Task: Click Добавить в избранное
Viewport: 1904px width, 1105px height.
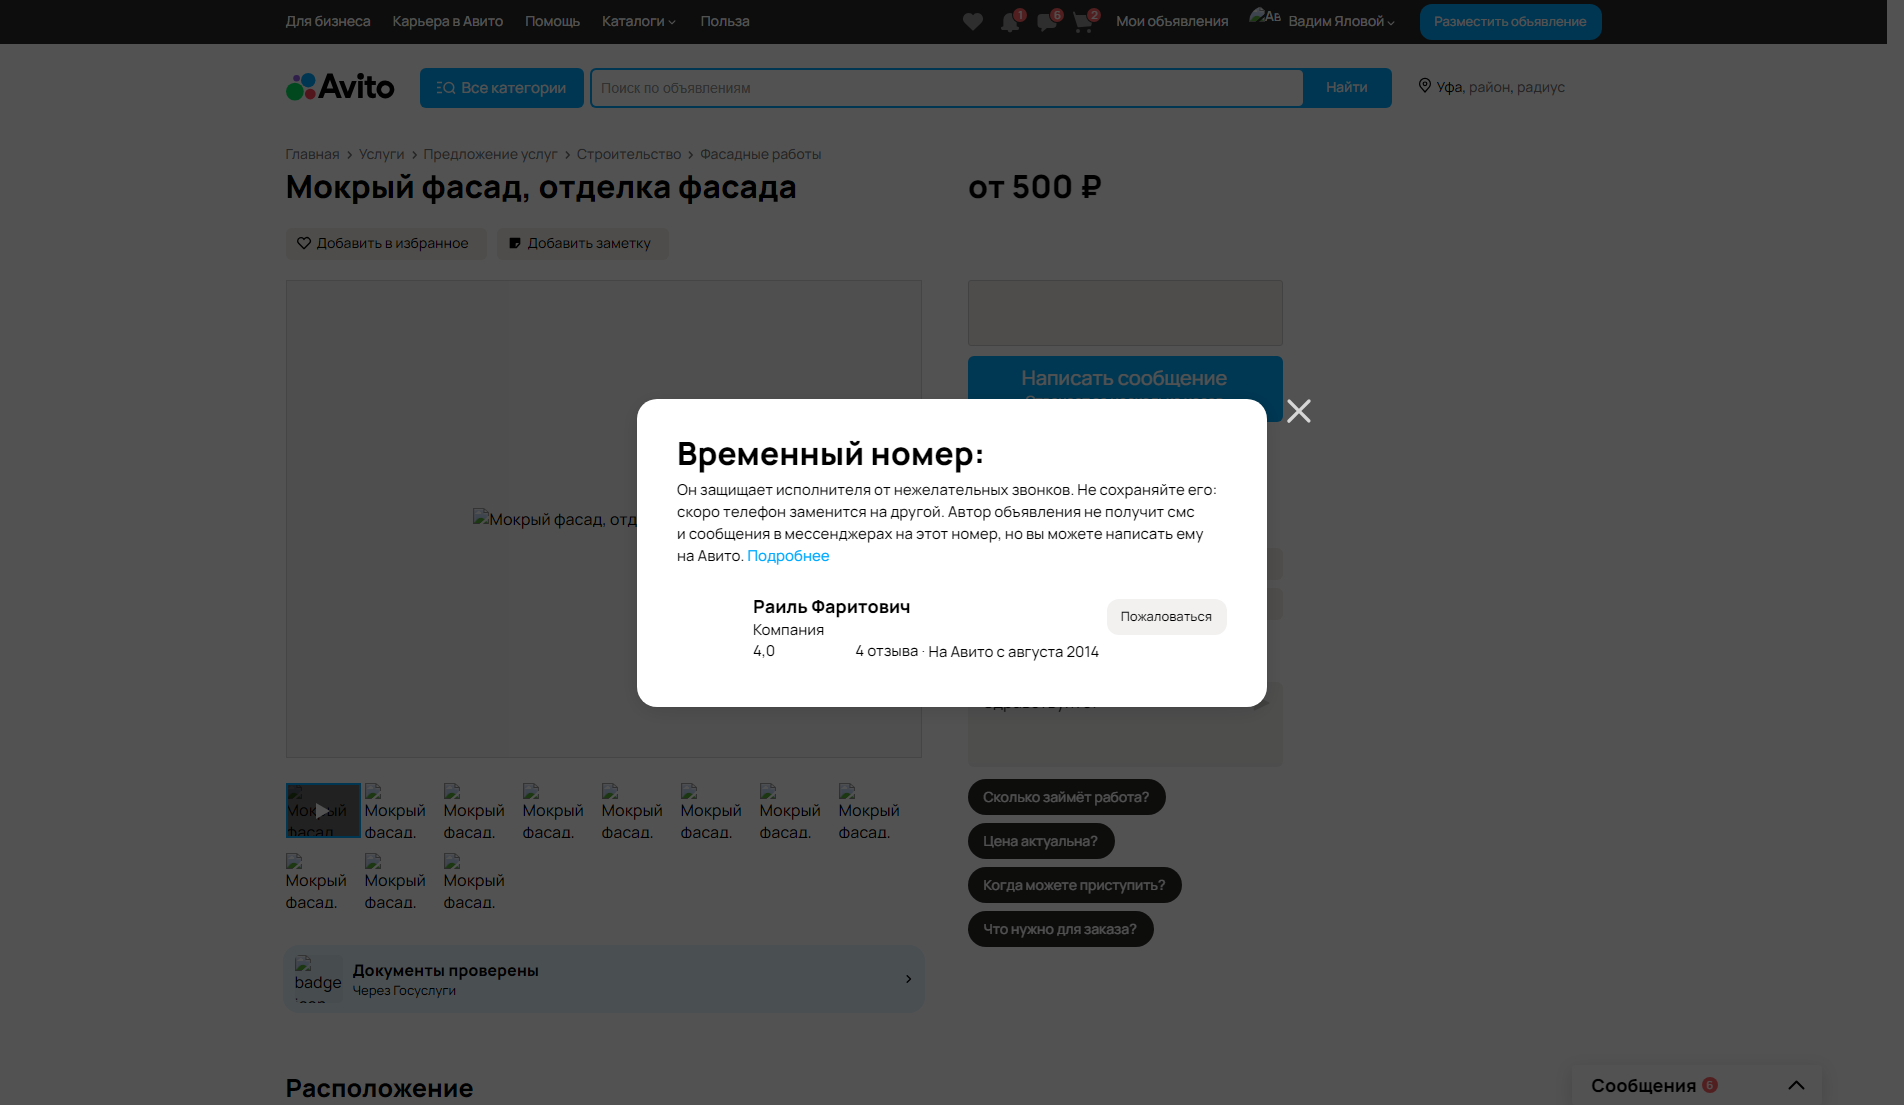Action: click(x=386, y=244)
